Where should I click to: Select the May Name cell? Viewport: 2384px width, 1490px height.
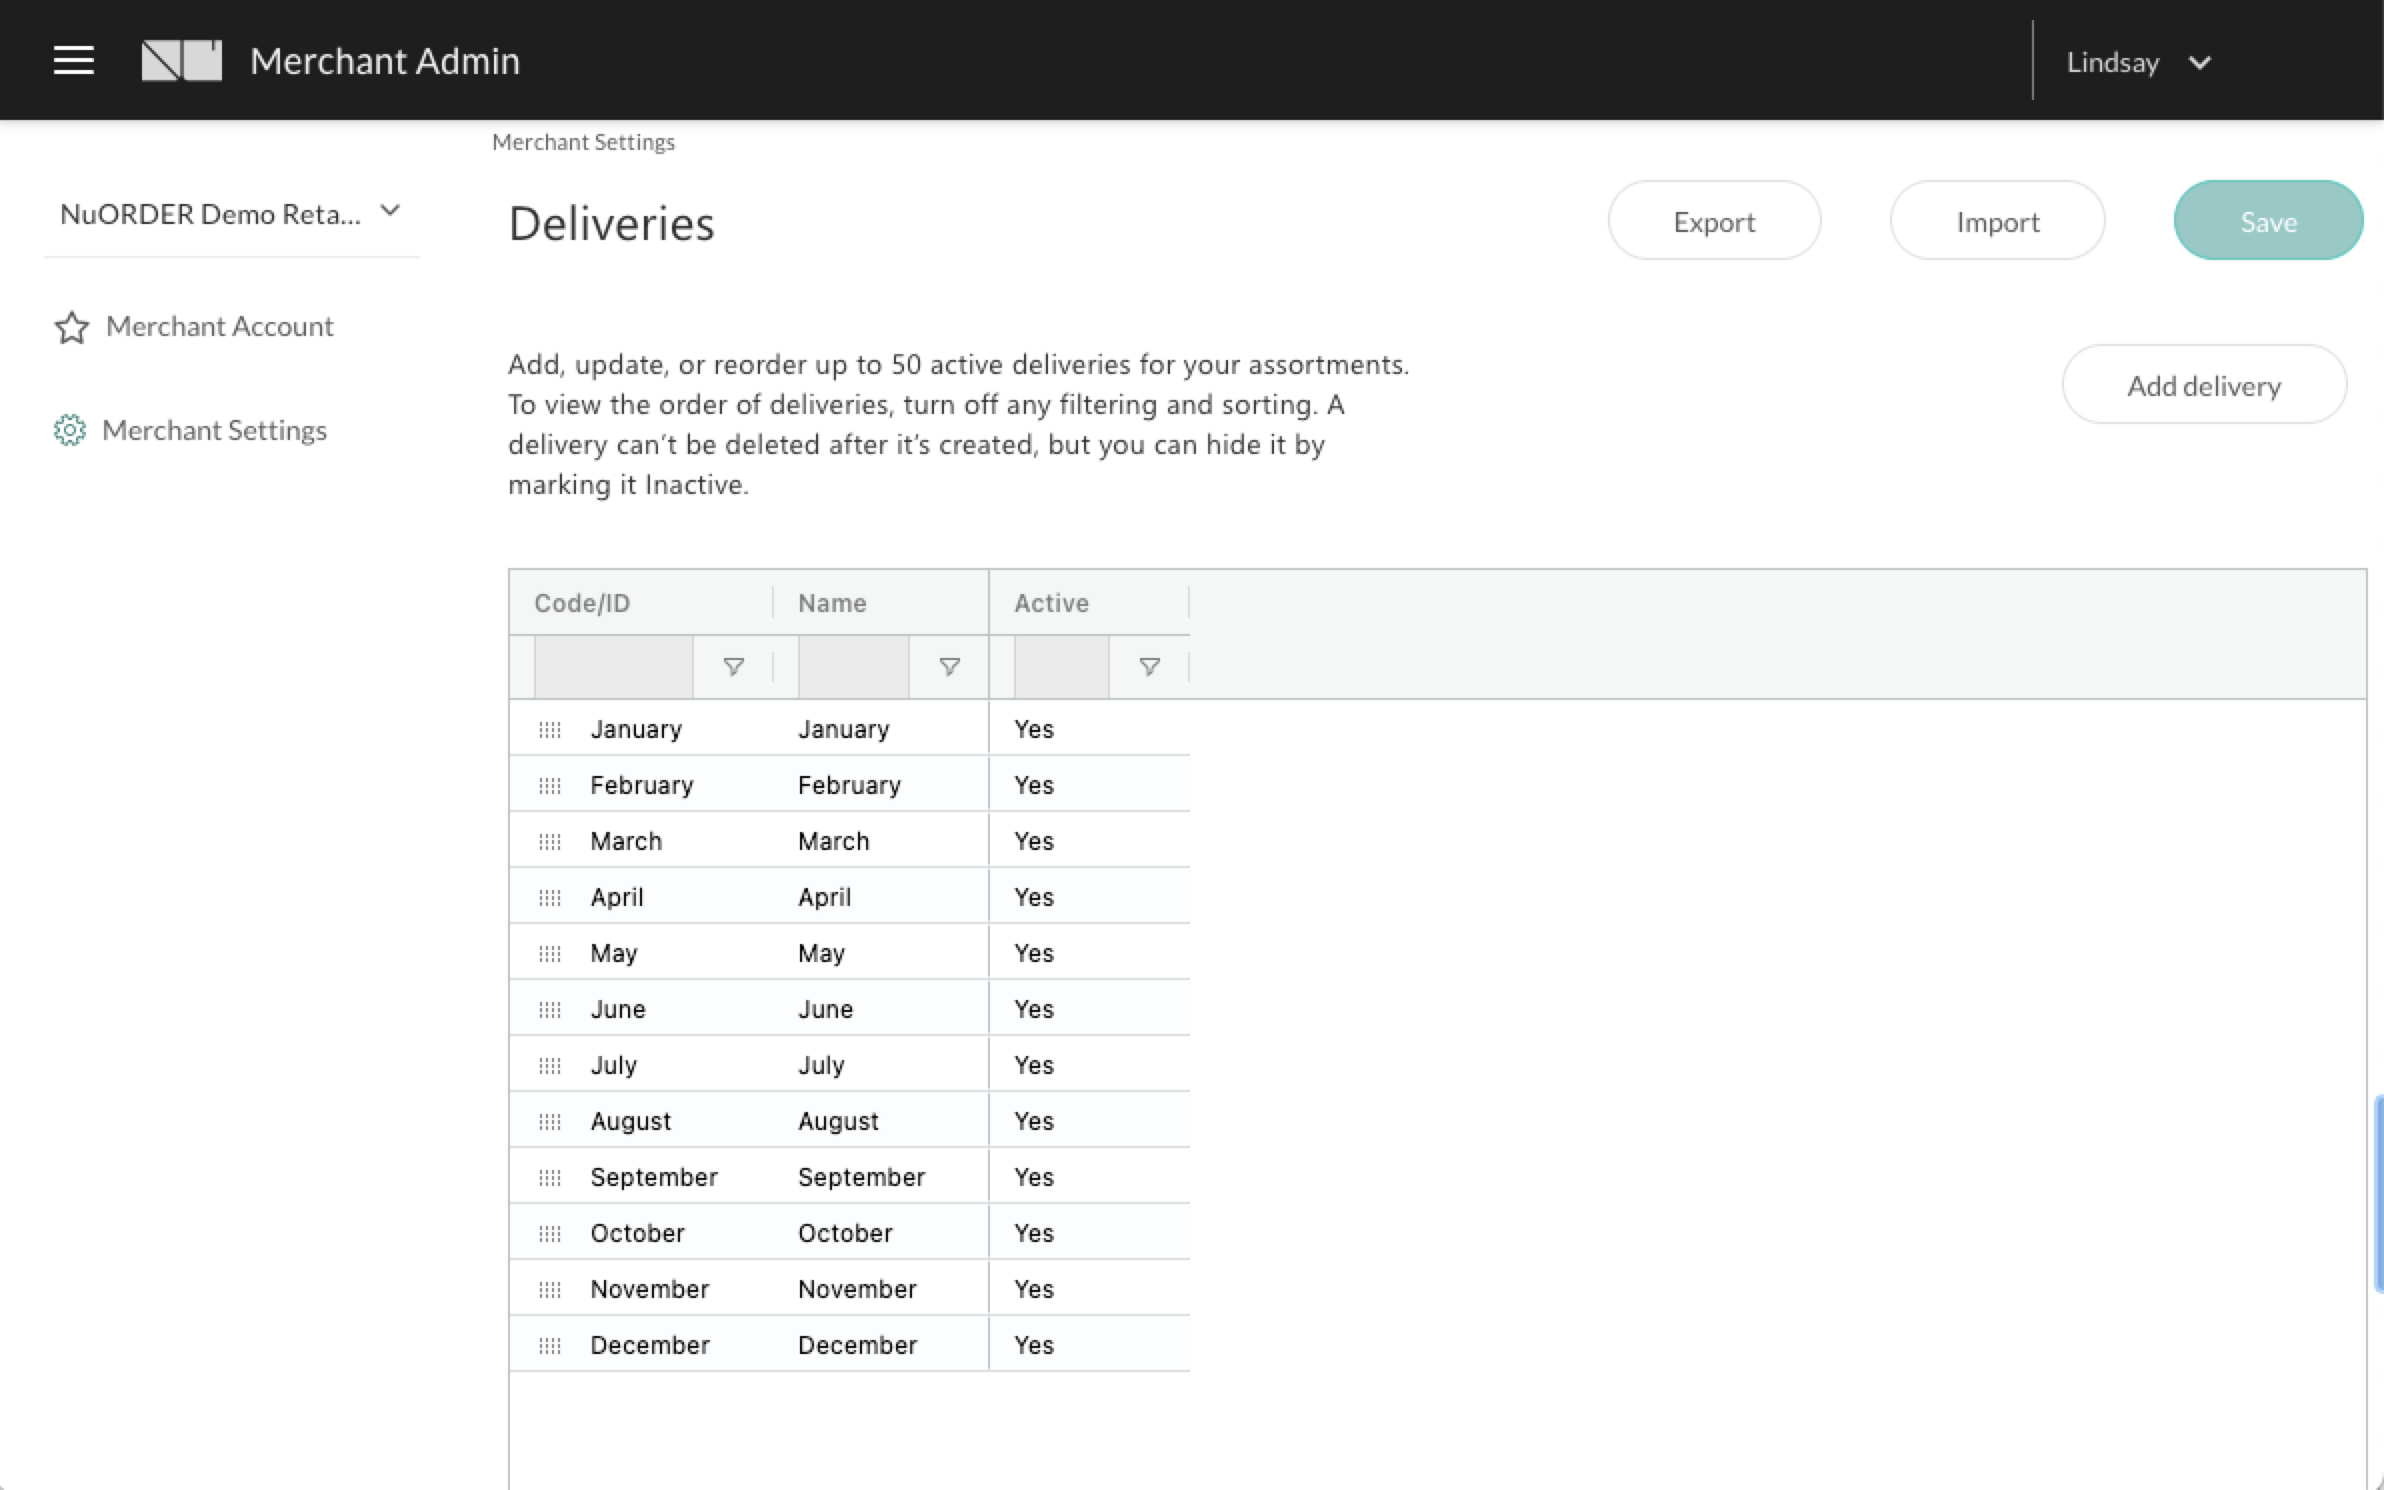(880, 952)
